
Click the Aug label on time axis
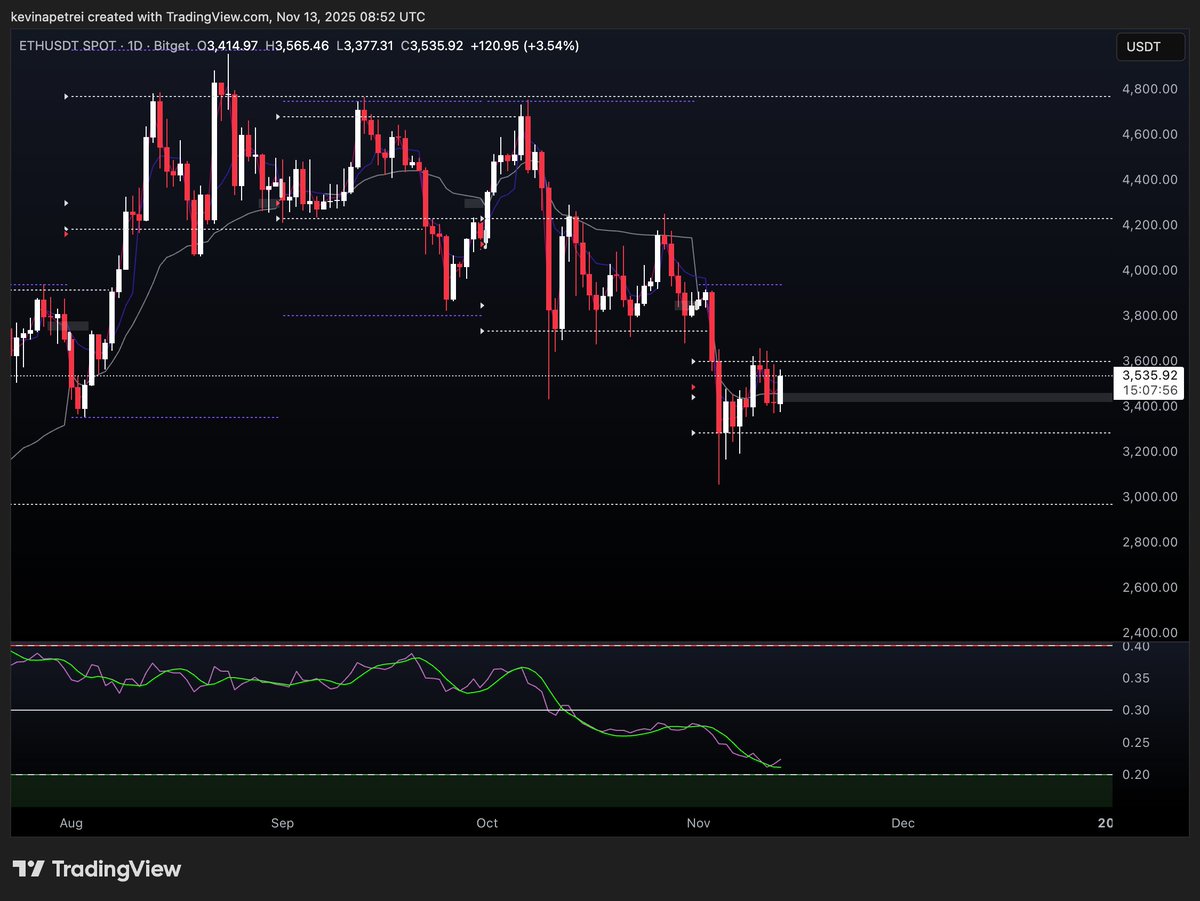click(x=72, y=823)
